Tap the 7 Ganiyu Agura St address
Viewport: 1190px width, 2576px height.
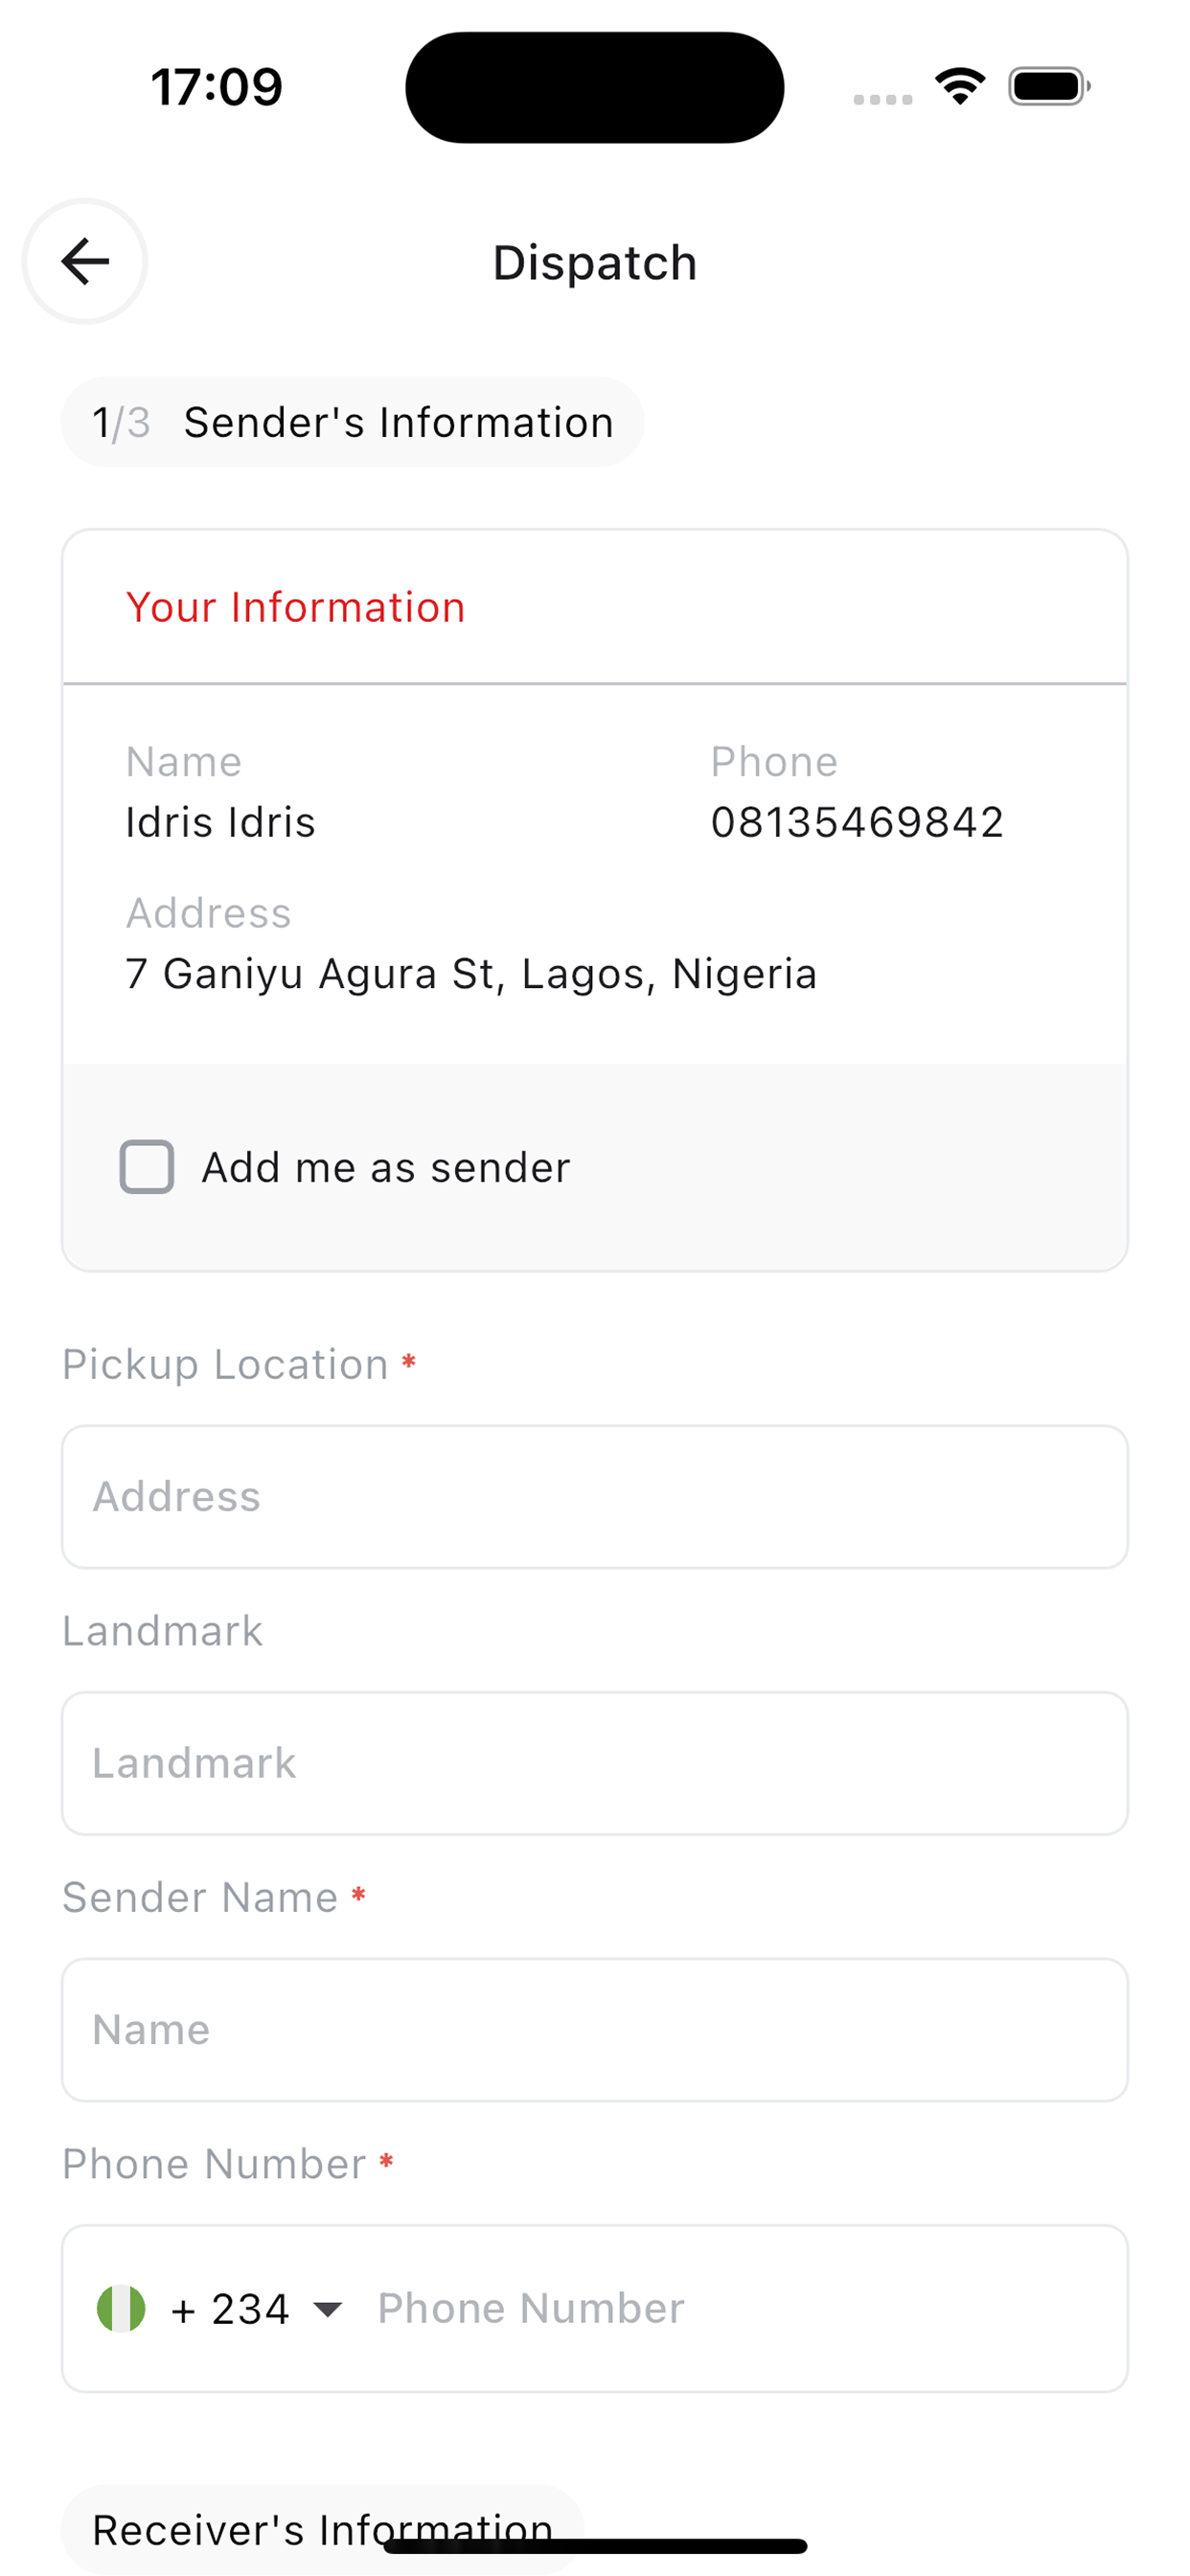[x=471, y=974]
